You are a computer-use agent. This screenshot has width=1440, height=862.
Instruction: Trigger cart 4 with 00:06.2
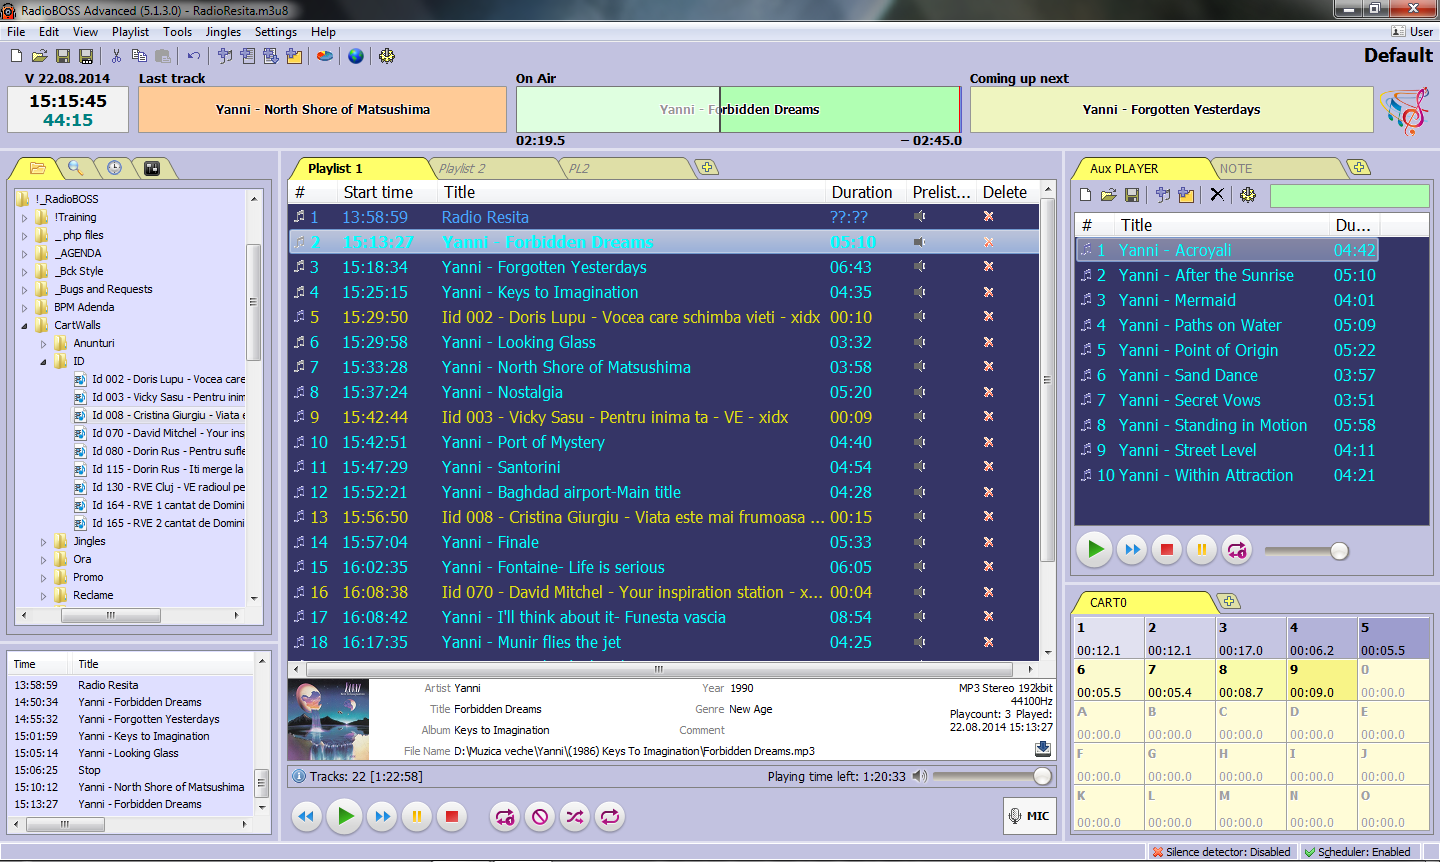(1322, 639)
